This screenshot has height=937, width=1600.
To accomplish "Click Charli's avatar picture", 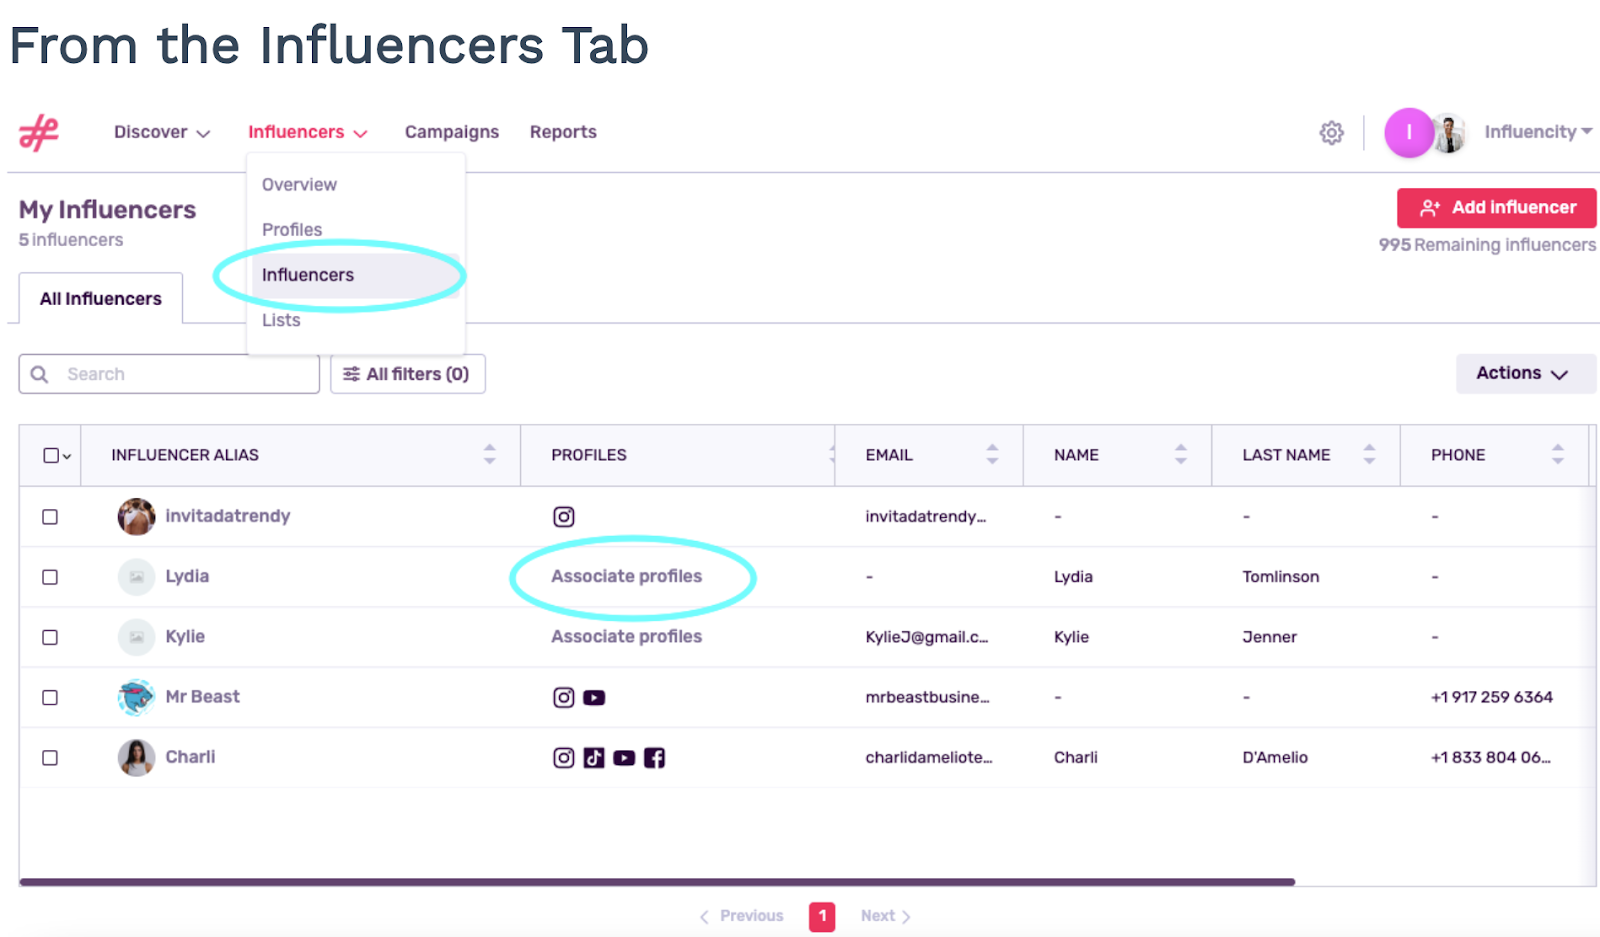I will [x=136, y=758].
